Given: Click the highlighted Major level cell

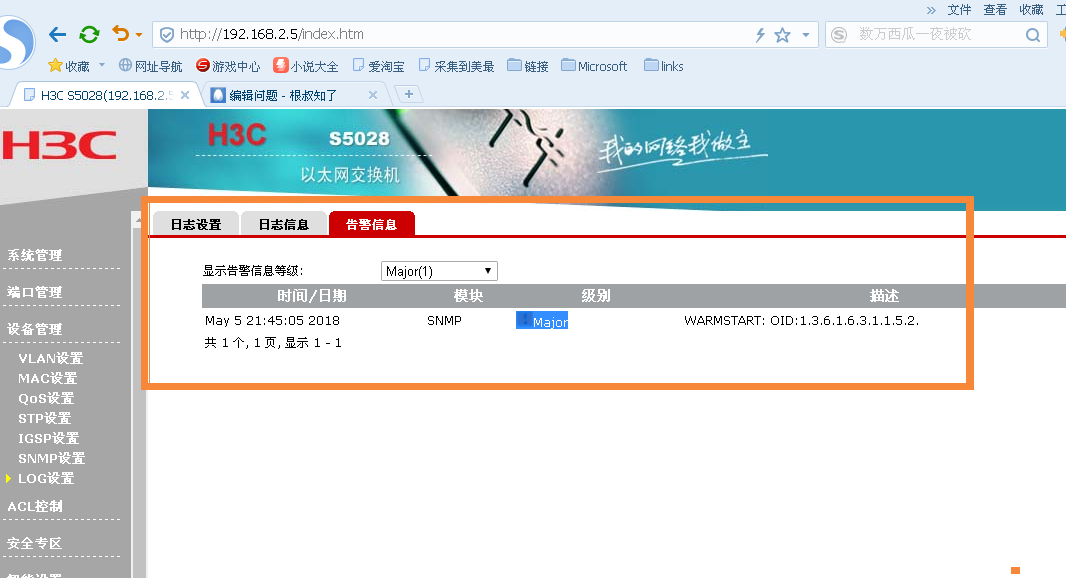Looking at the screenshot, I should point(542,320).
